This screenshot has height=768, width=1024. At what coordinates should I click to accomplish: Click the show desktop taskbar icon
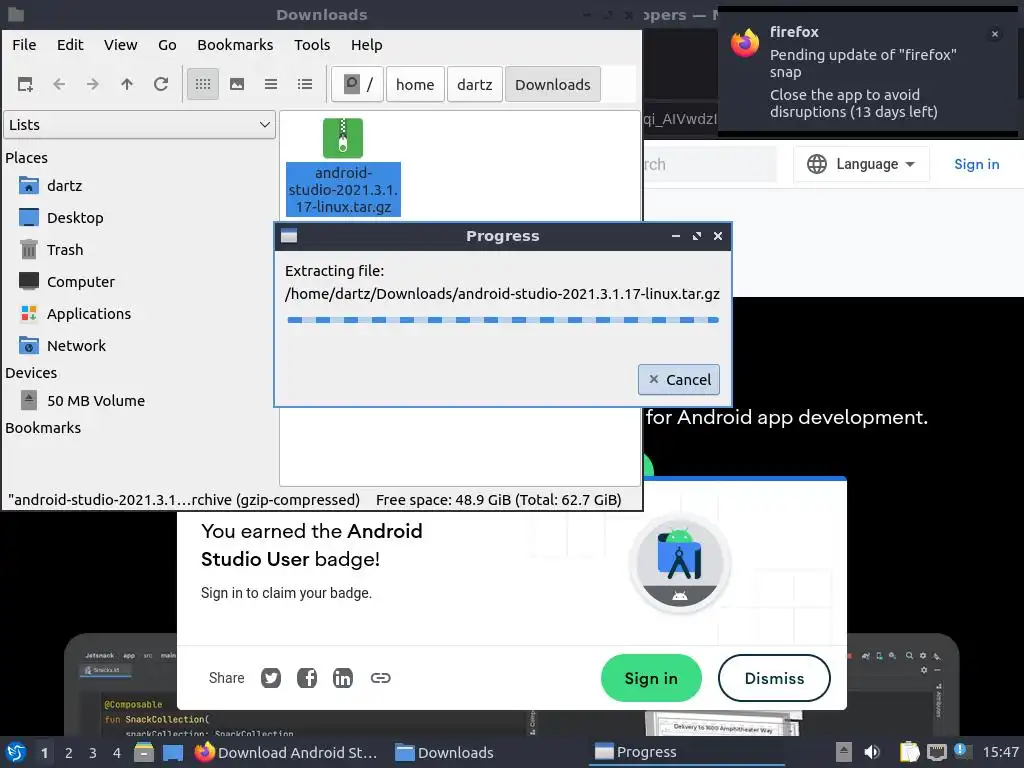172,752
